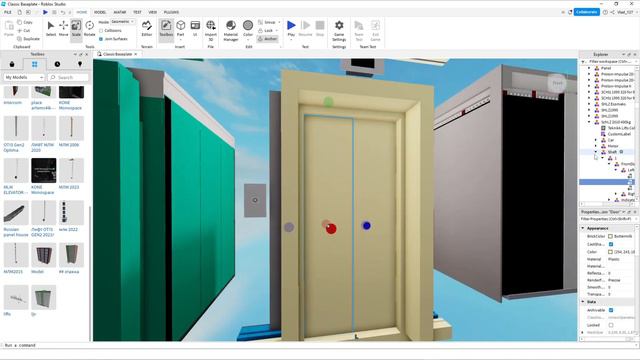Image resolution: width=640 pixels, height=360 pixels.
Task: Click the New file icon in quick toolbar
Action: pyautogui.click(x=19, y=12)
